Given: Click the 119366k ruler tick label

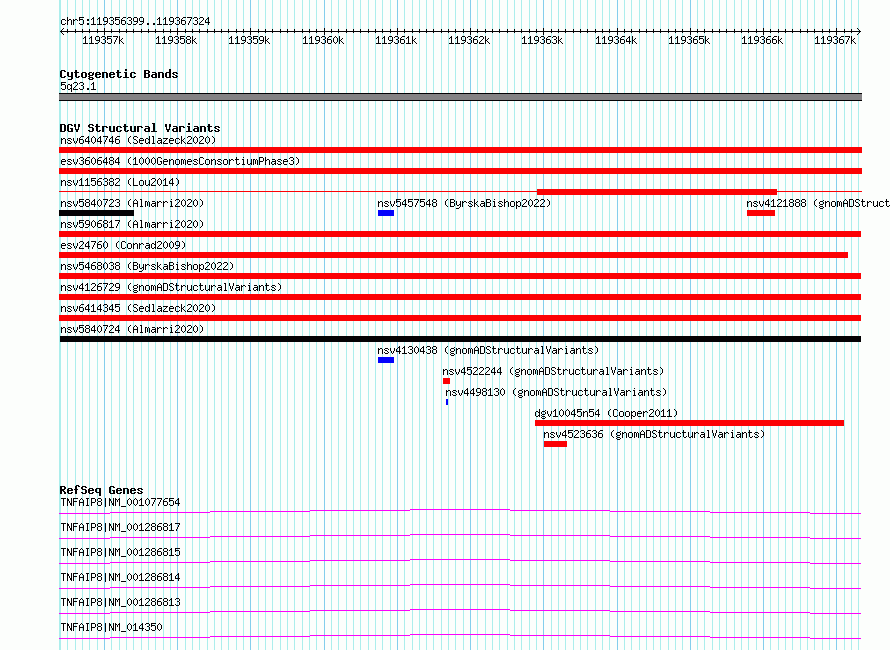Looking at the screenshot, I should click(x=762, y=40).
